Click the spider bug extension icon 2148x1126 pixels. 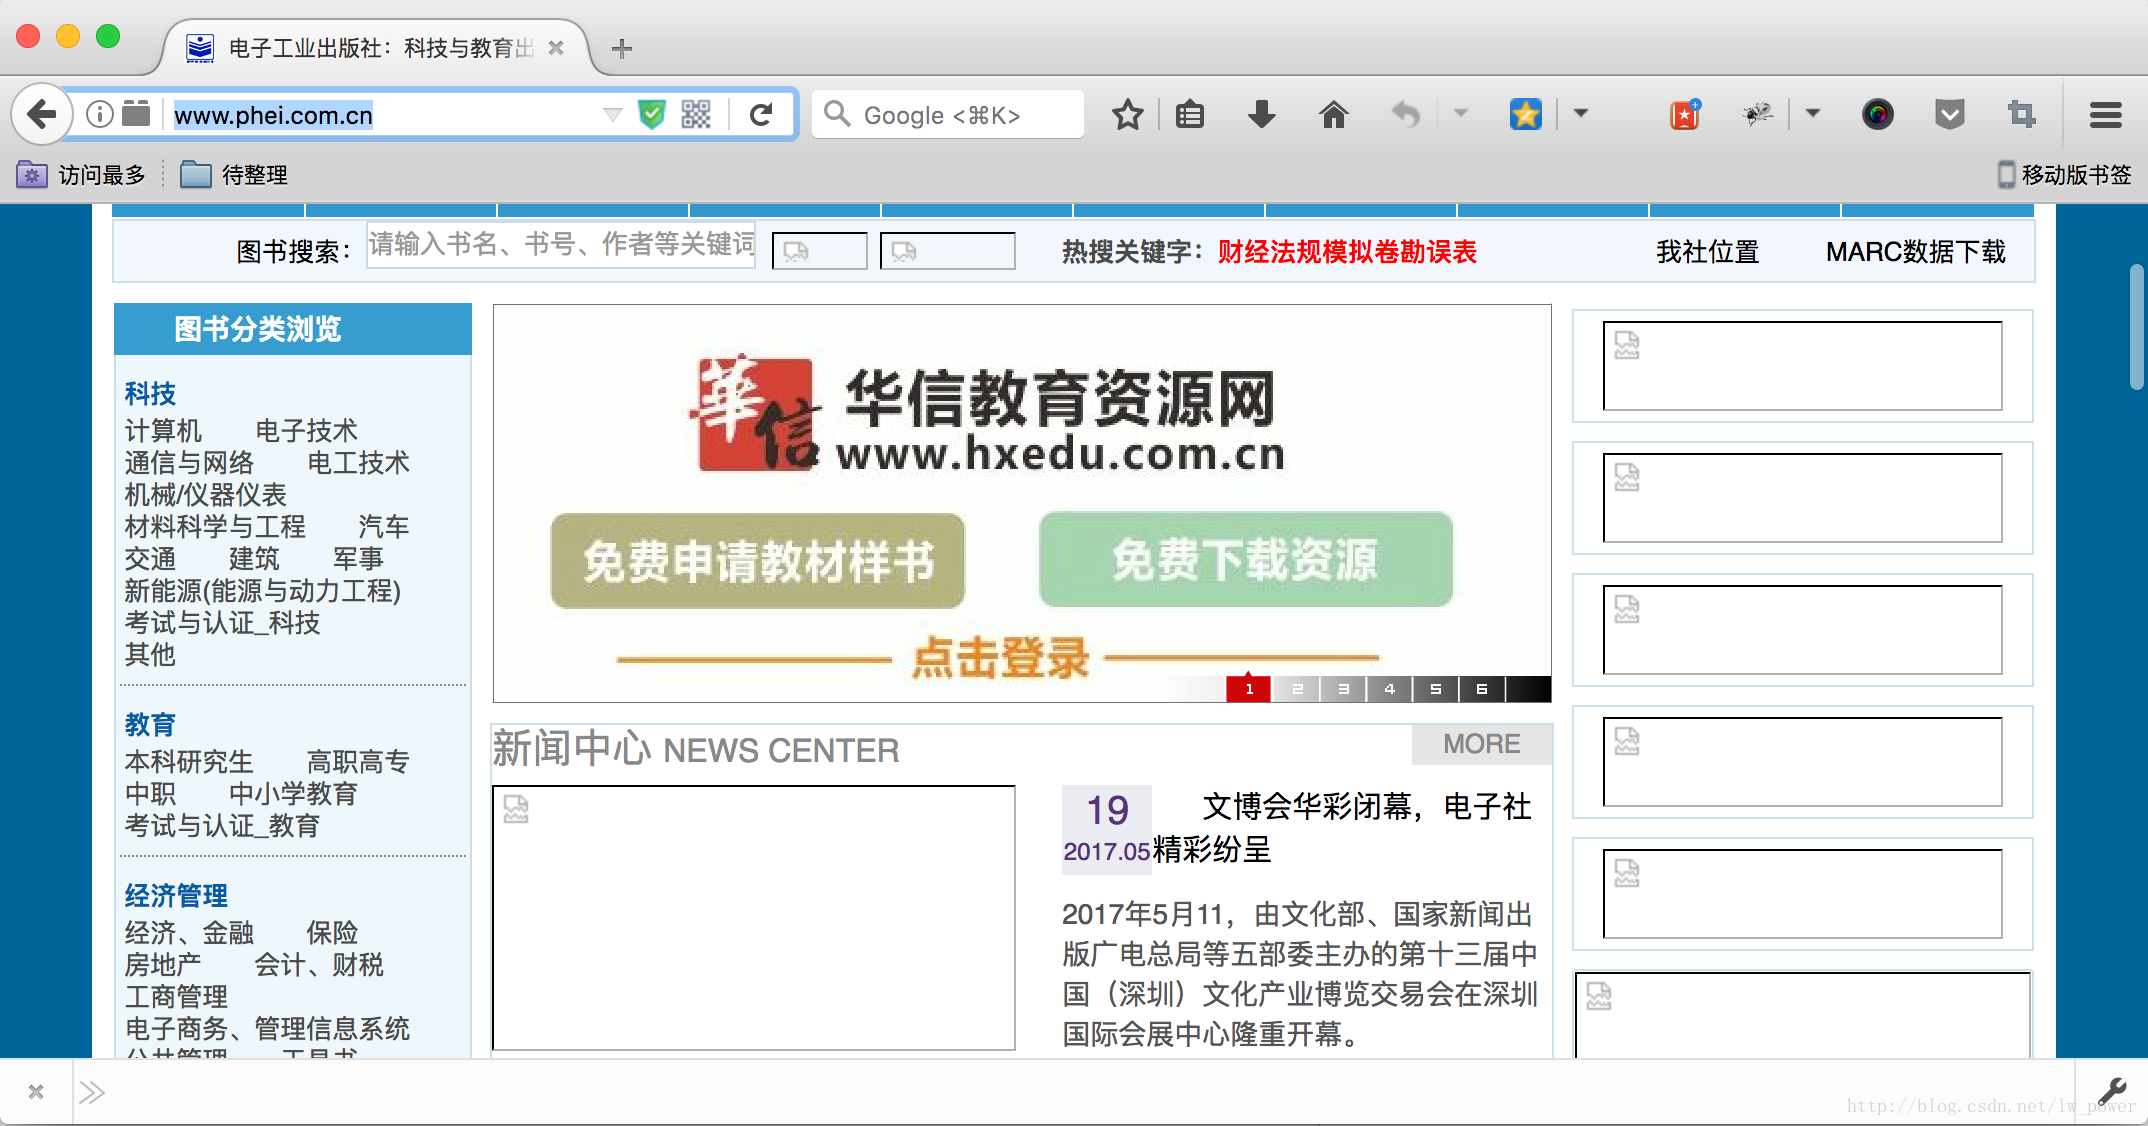pos(1758,114)
